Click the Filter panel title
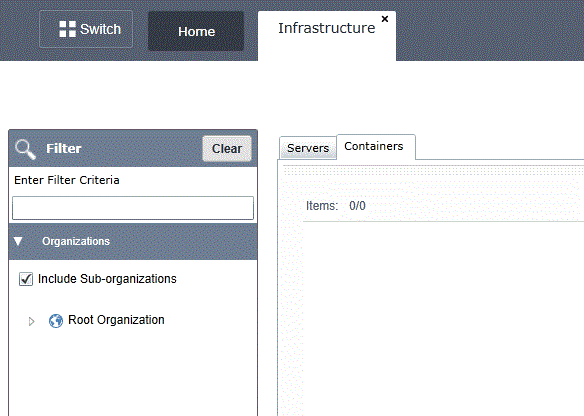The image size is (584, 416). (x=64, y=149)
